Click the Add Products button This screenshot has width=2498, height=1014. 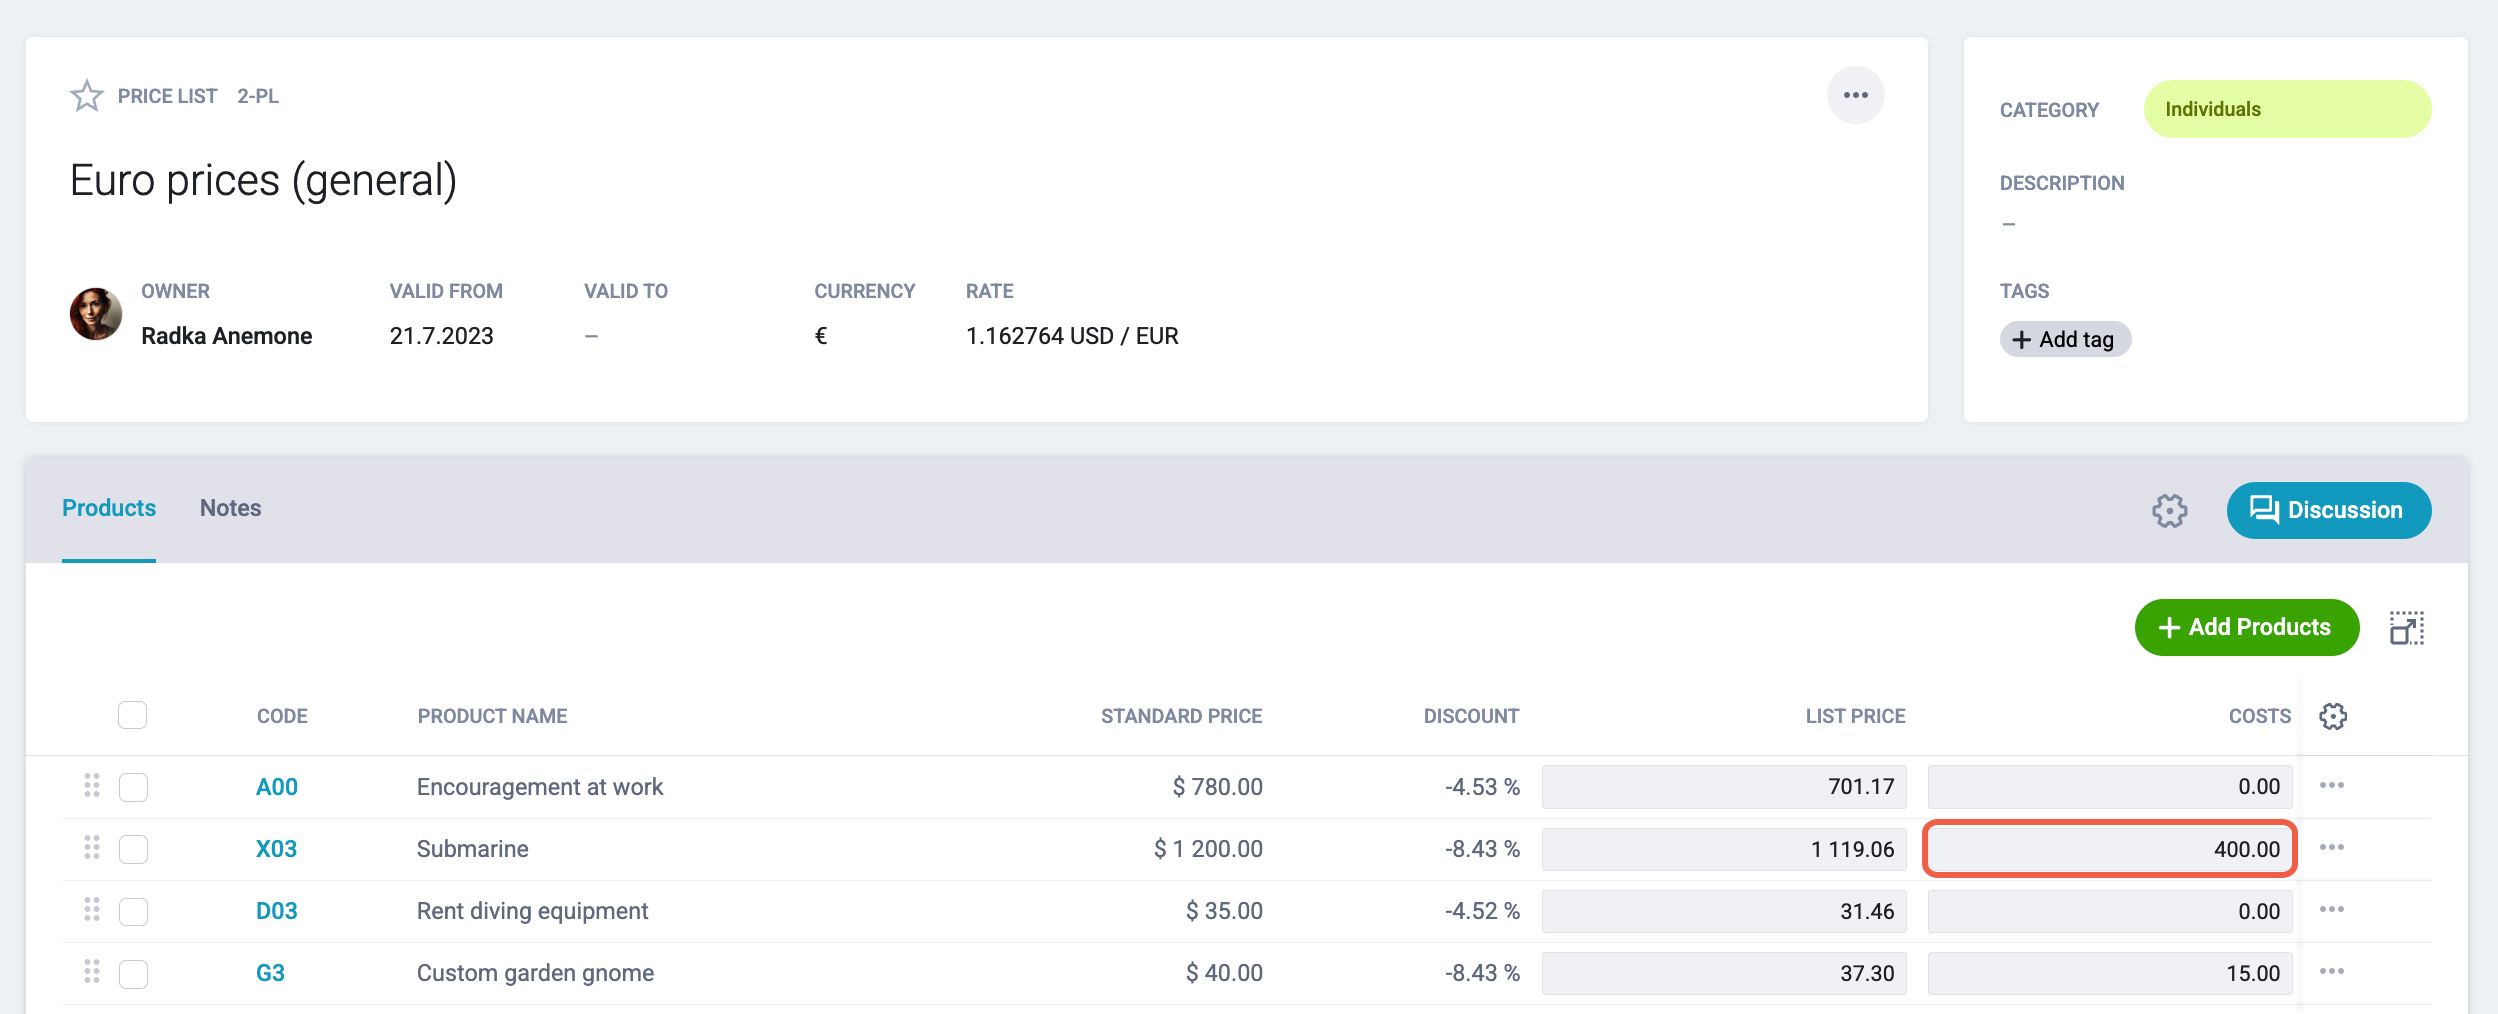2247,627
